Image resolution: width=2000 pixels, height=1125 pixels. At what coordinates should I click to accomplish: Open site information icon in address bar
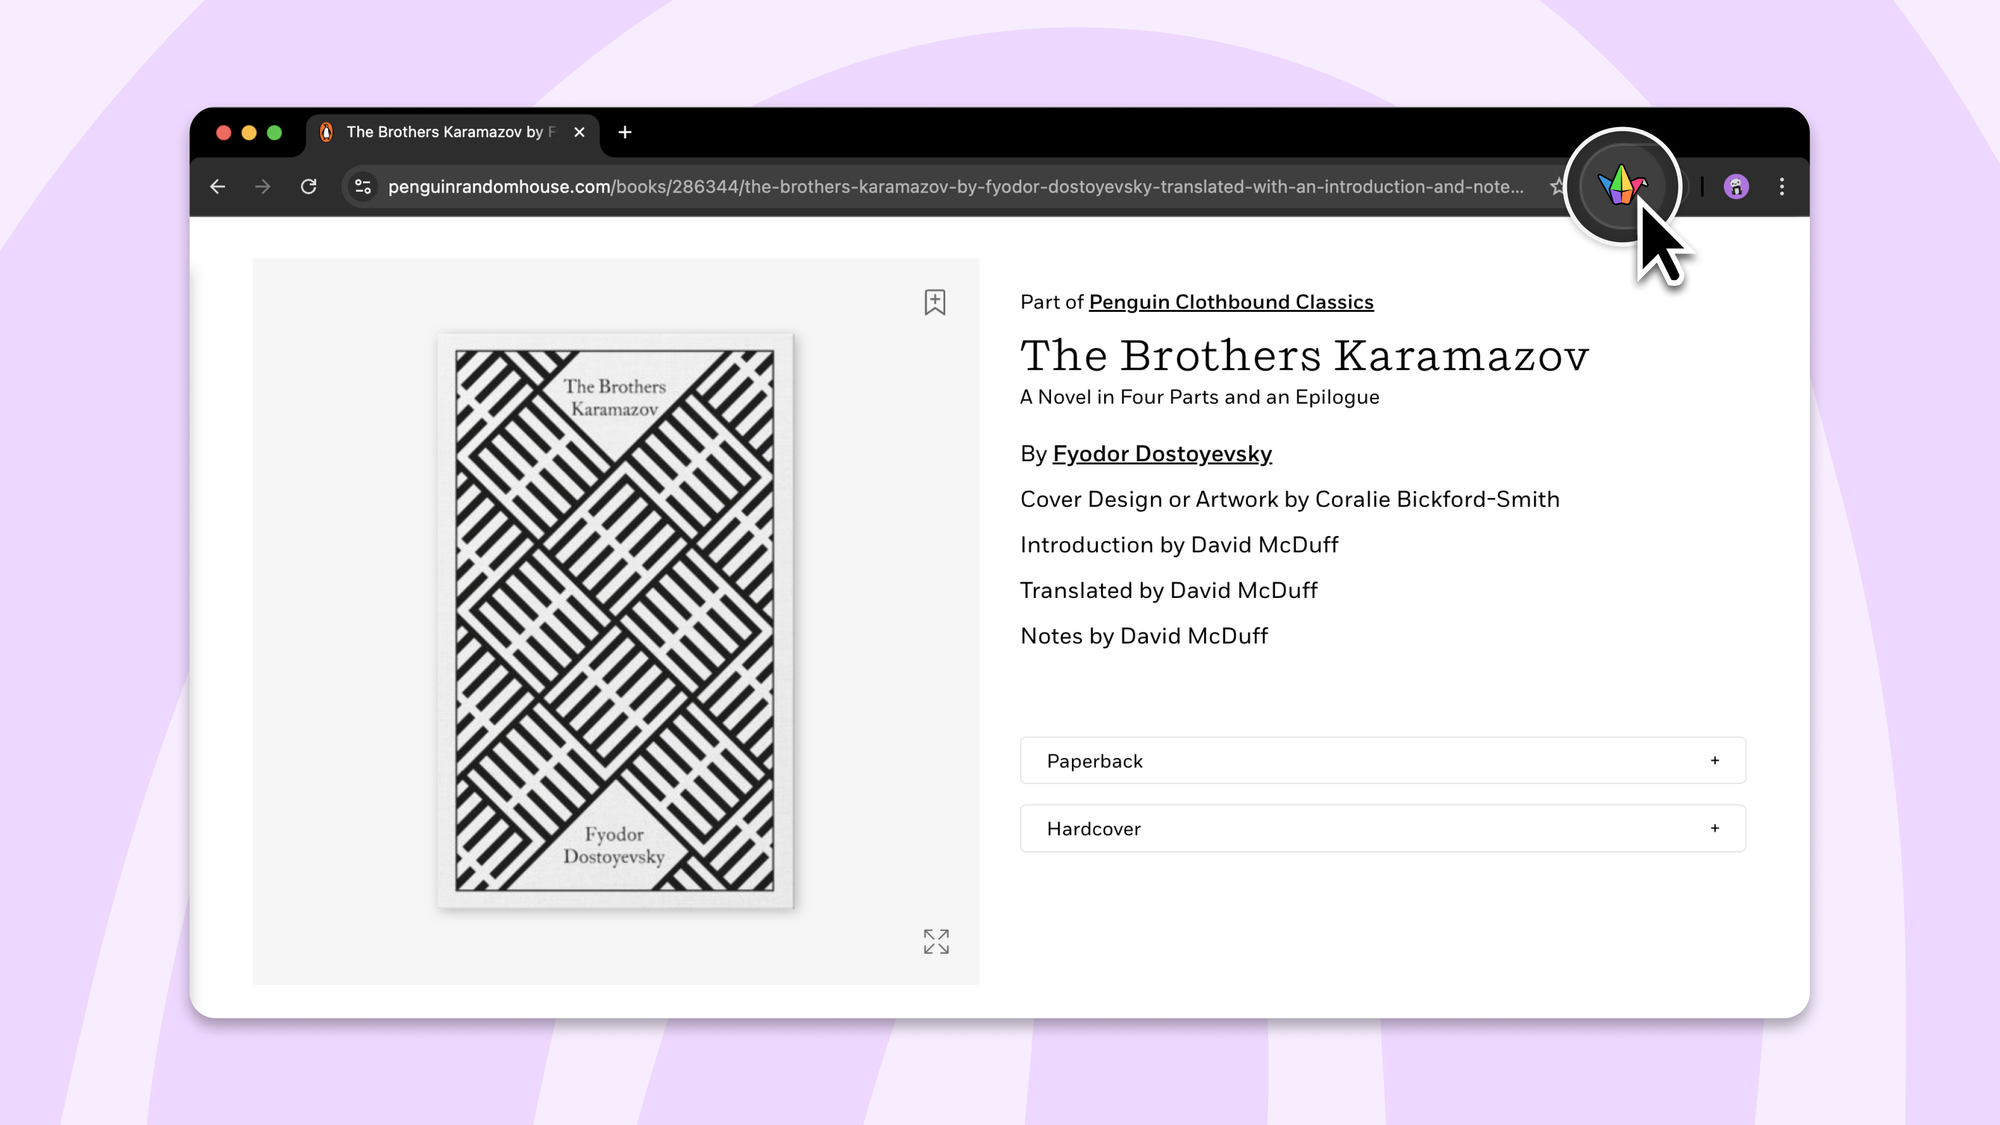point(363,187)
